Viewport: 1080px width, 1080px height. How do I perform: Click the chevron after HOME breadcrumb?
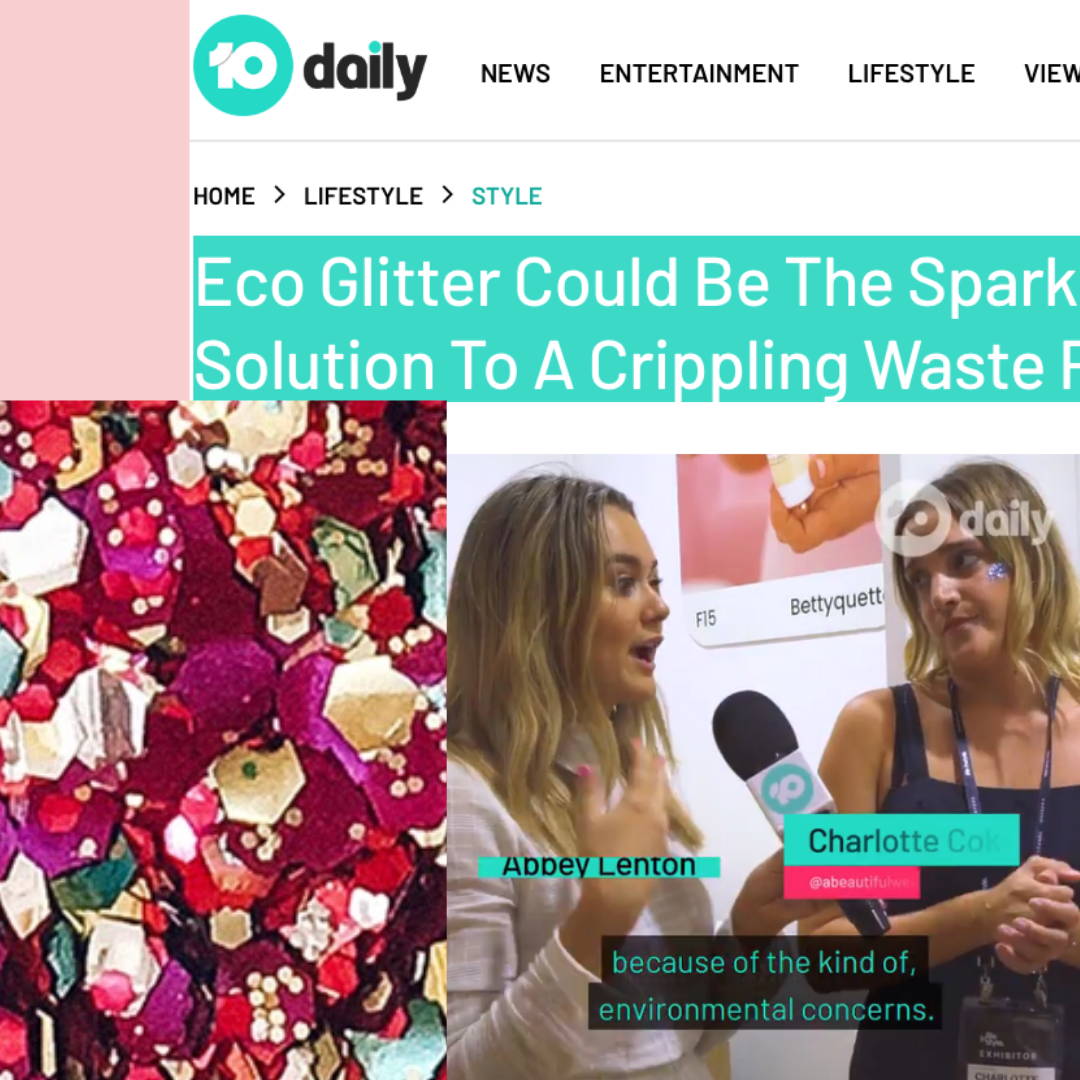click(x=279, y=196)
